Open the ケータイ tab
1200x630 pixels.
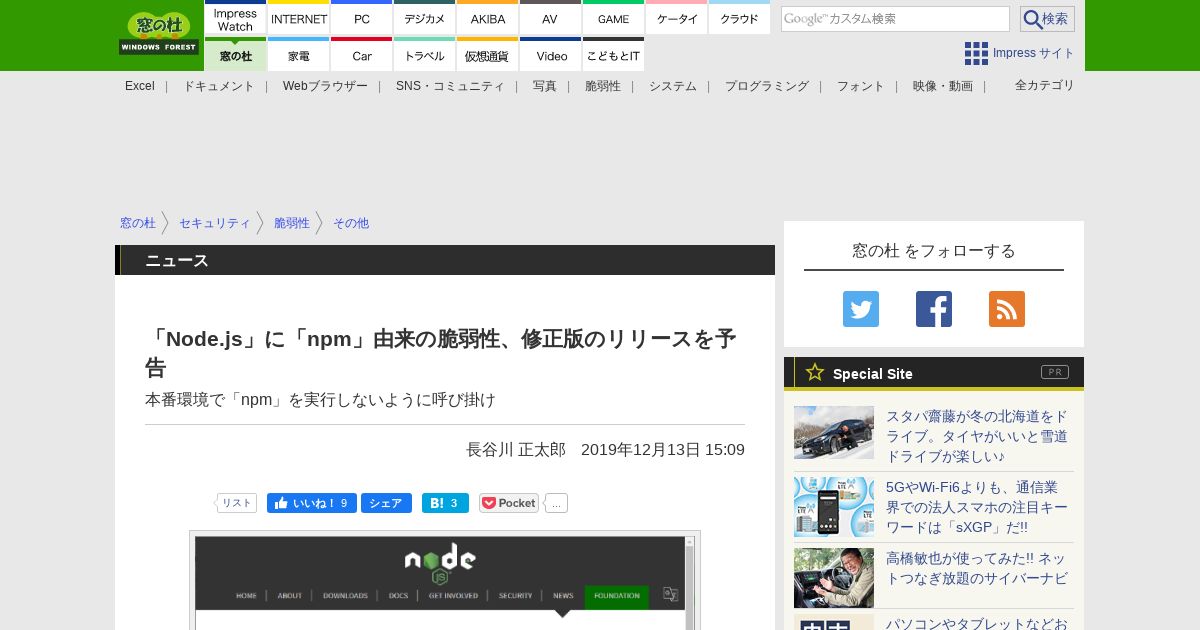coord(677,18)
